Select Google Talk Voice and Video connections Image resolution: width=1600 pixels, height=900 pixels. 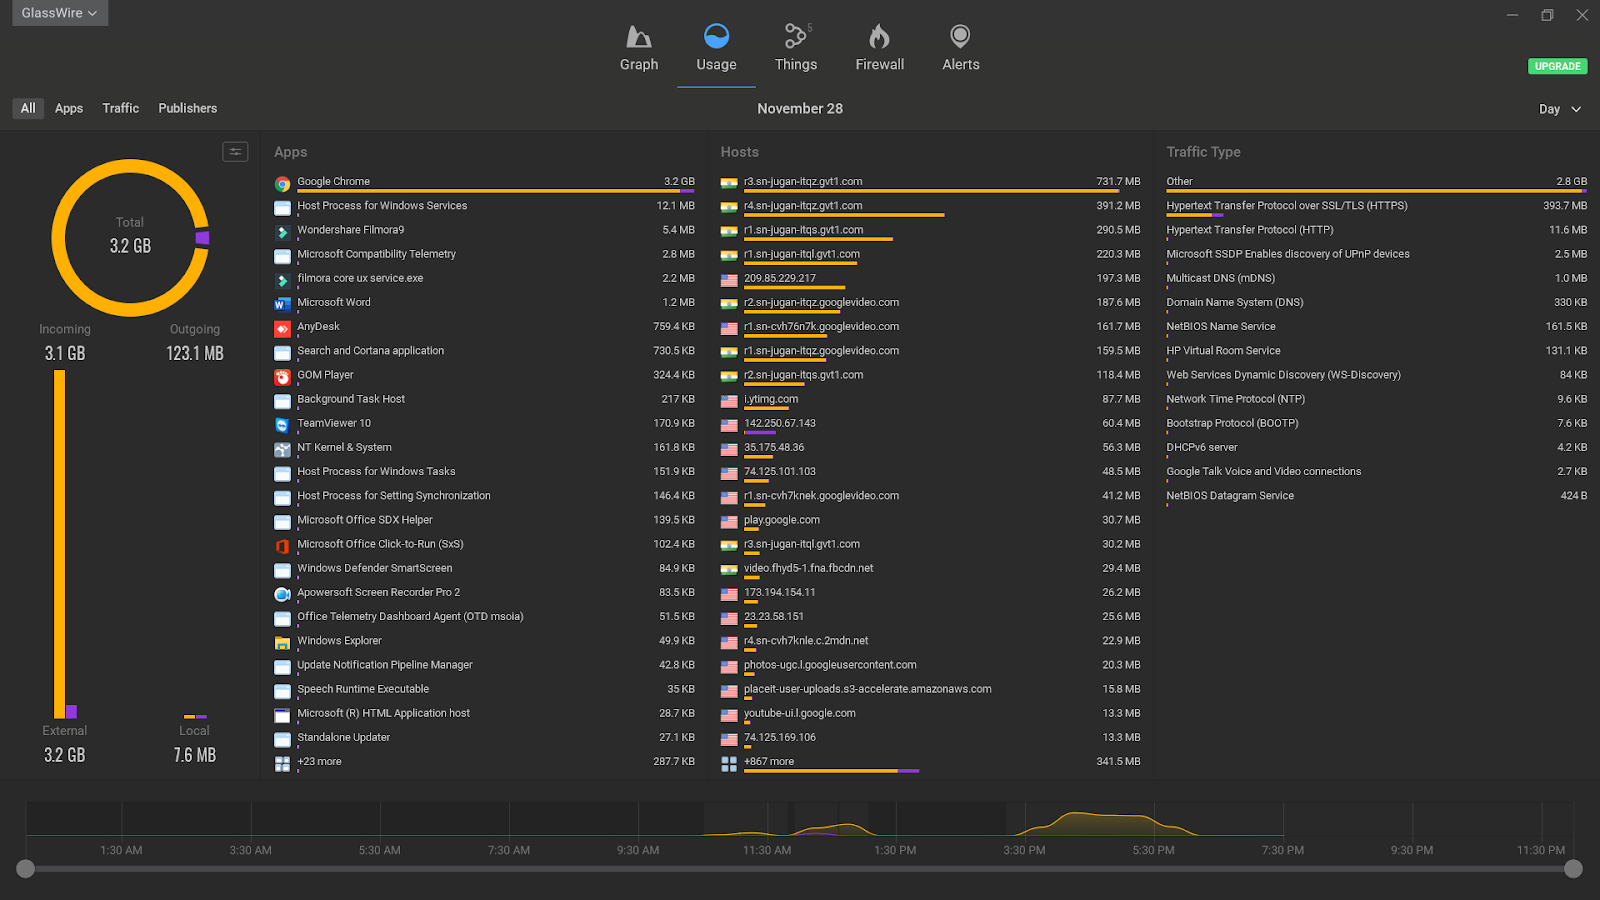pyautogui.click(x=1376, y=472)
